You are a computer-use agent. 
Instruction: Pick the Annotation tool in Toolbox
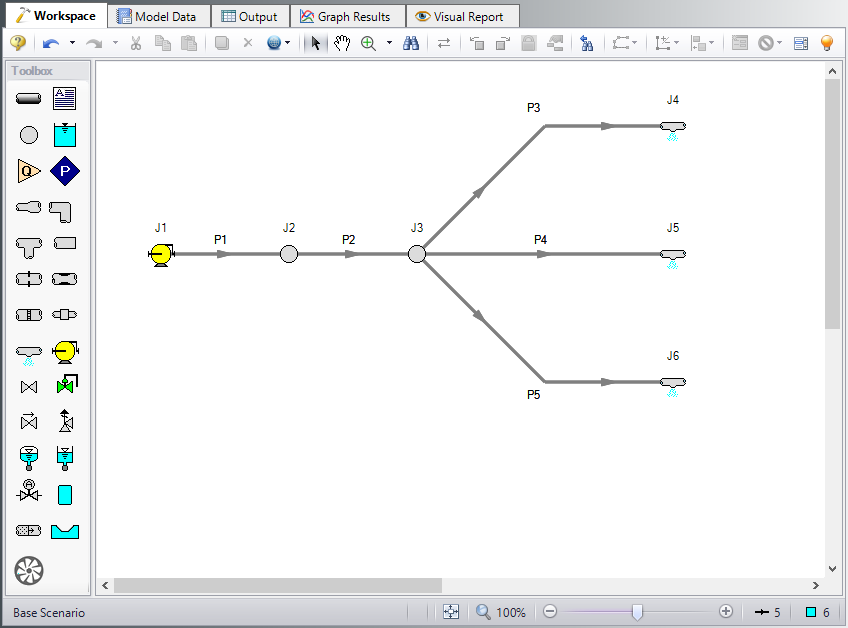coord(65,98)
